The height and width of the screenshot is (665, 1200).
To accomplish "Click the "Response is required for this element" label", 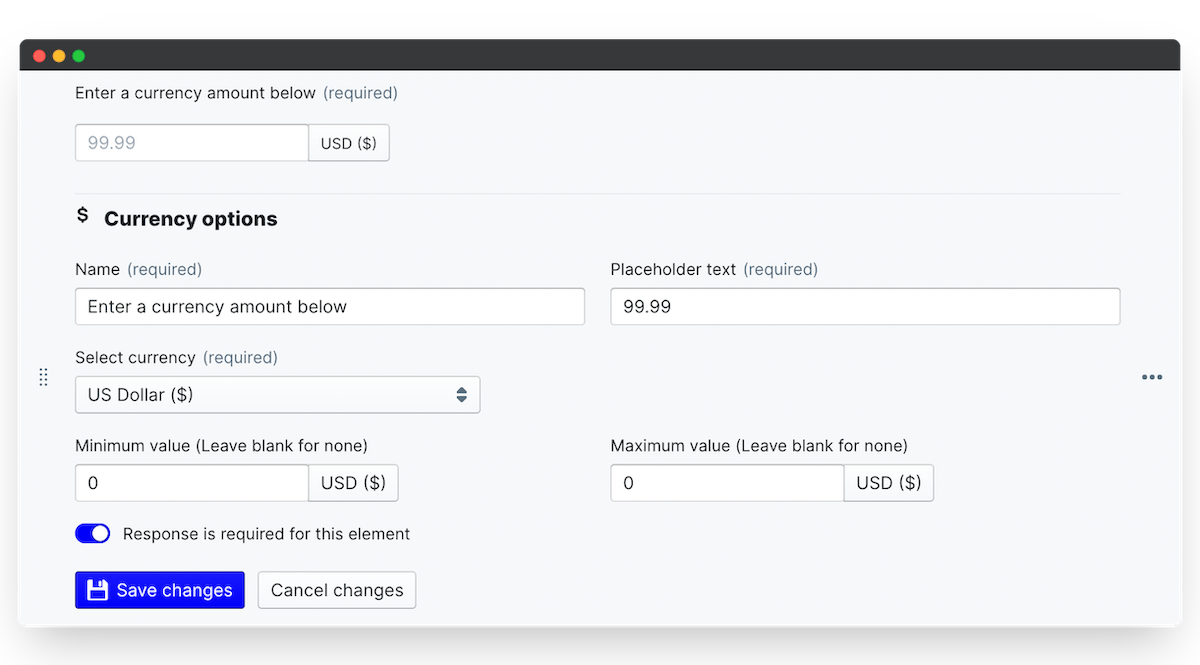I will coord(266,534).
